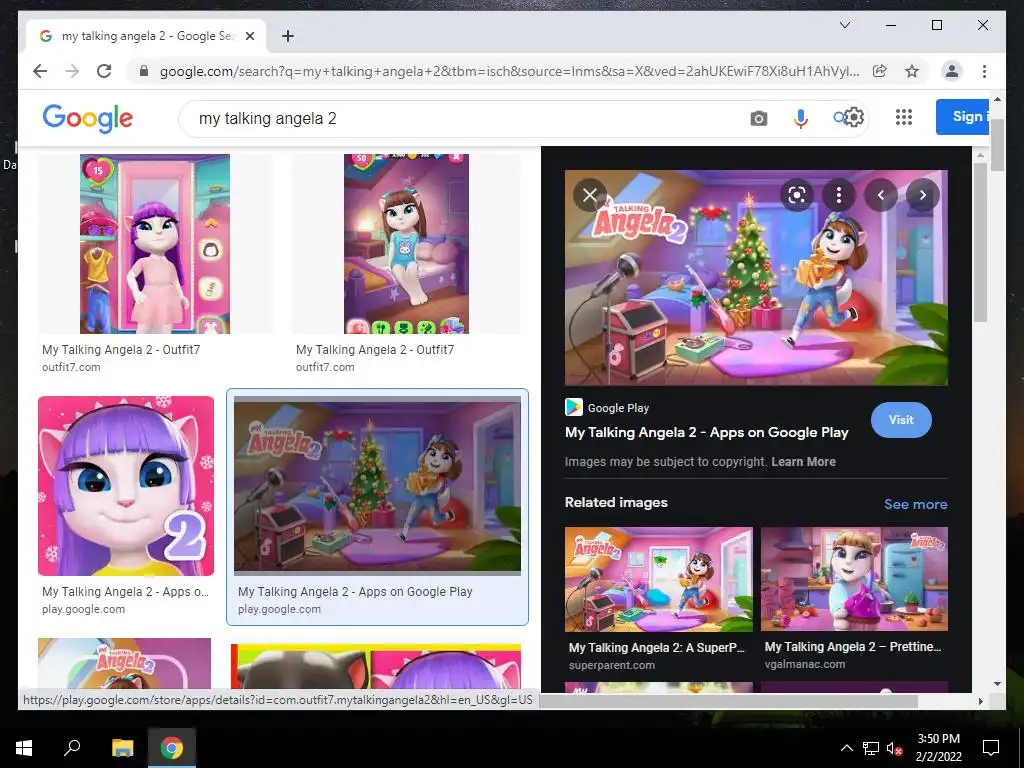Start voice search with the microphone icon
The image size is (1024, 768).
801,118
